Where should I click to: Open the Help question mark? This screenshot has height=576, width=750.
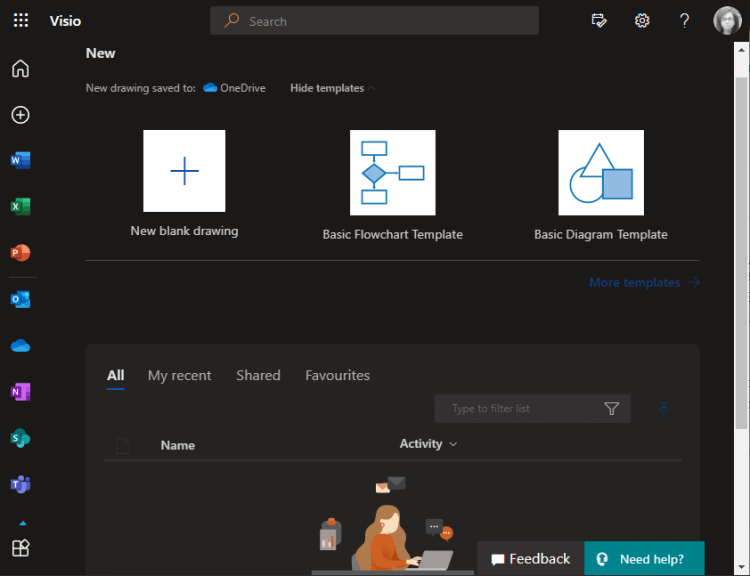pyautogui.click(x=684, y=21)
